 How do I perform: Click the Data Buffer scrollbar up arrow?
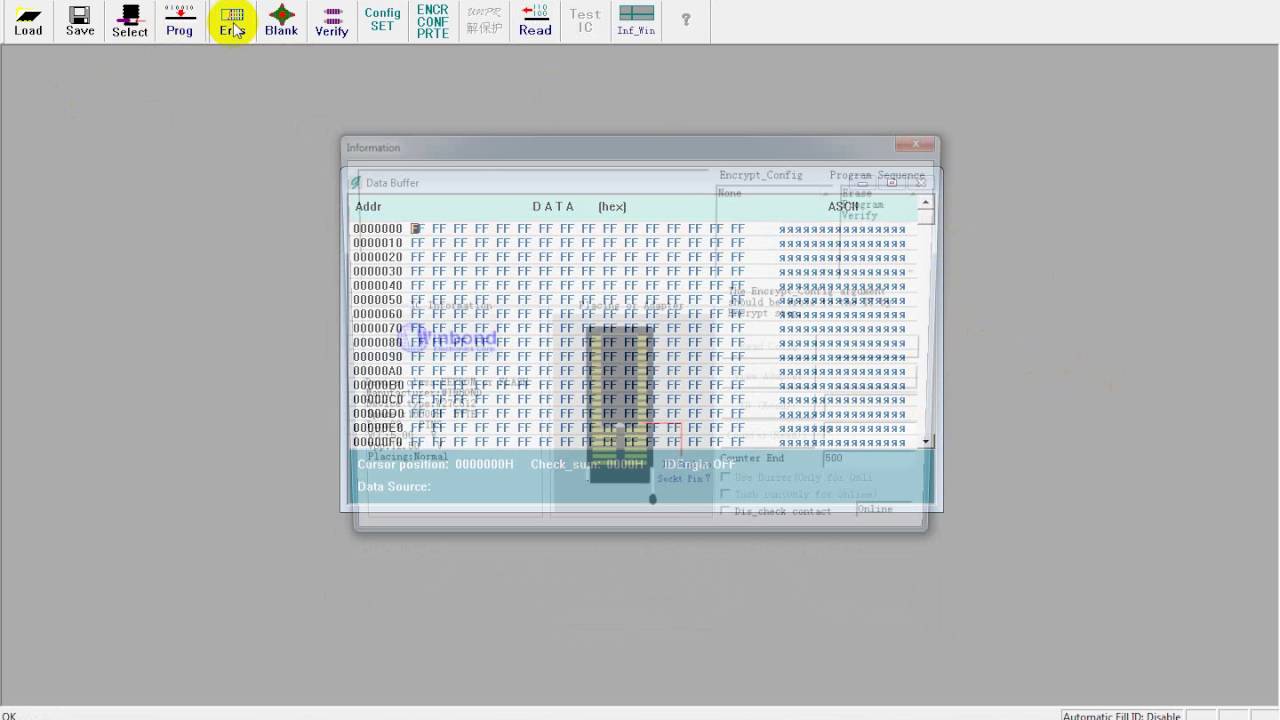926,203
